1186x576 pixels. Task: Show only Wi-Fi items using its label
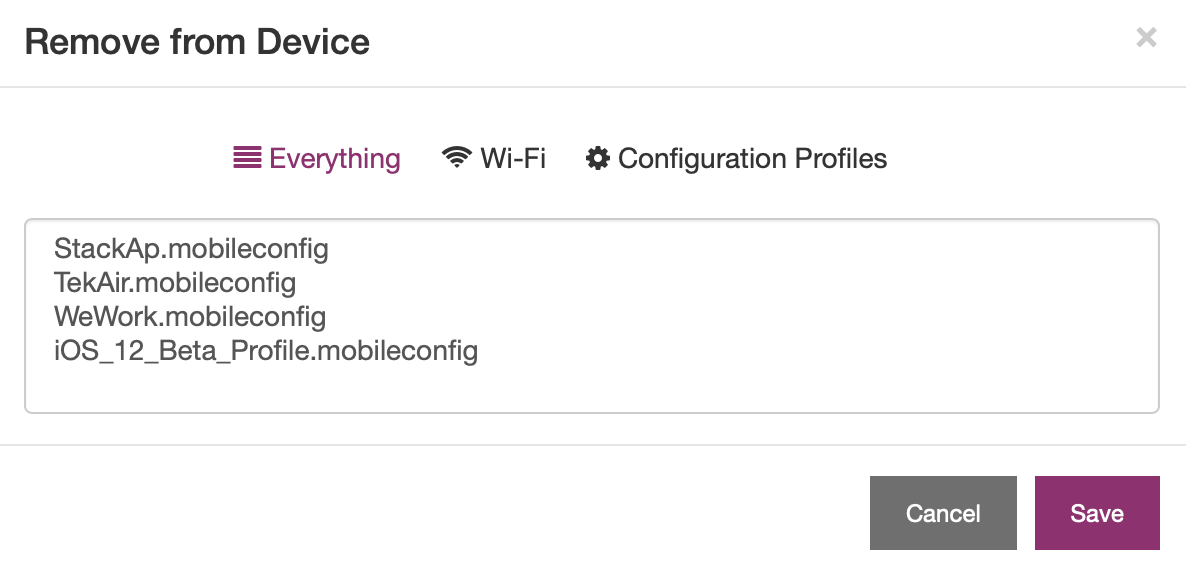[513, 158]
